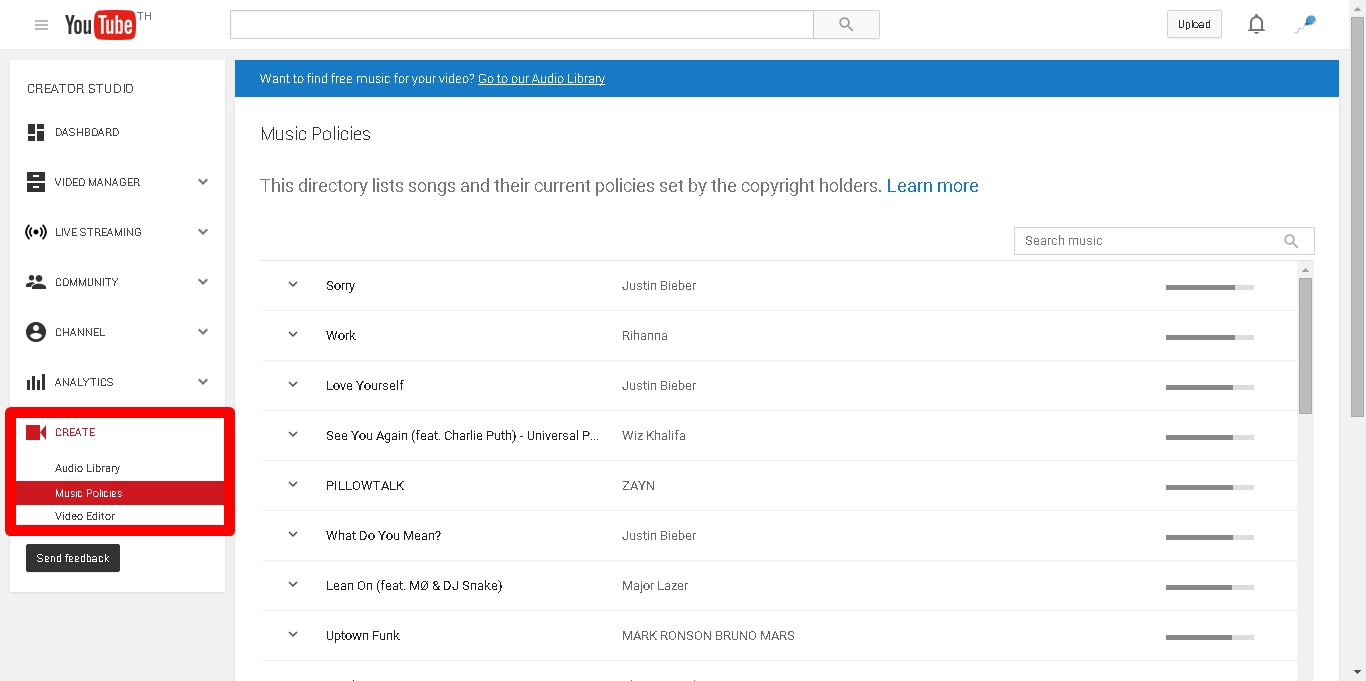Viewport: 1366px width, 681px height.
Task: Expand the Channel section
Action: 203,332
